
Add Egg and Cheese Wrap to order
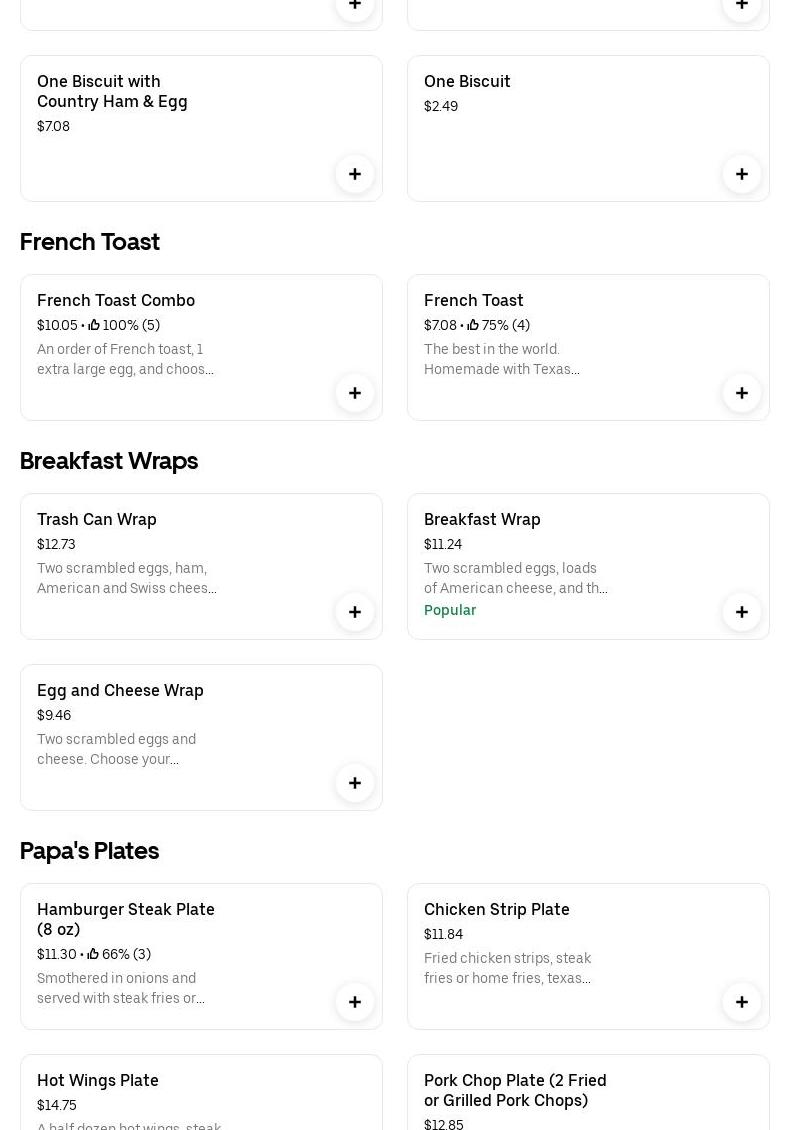click(x=355, y=783)
